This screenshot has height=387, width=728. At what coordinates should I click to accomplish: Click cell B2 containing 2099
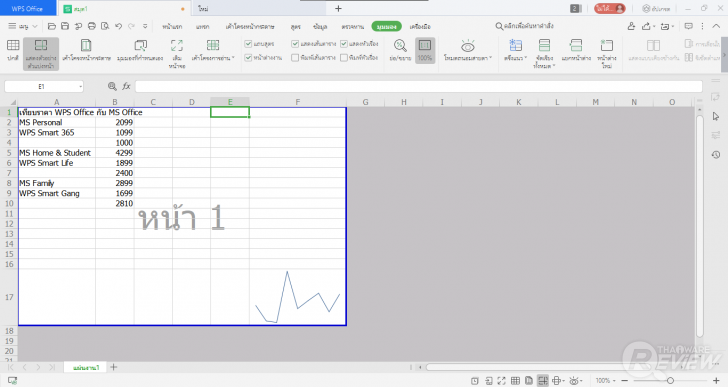(x=115, y=123)
